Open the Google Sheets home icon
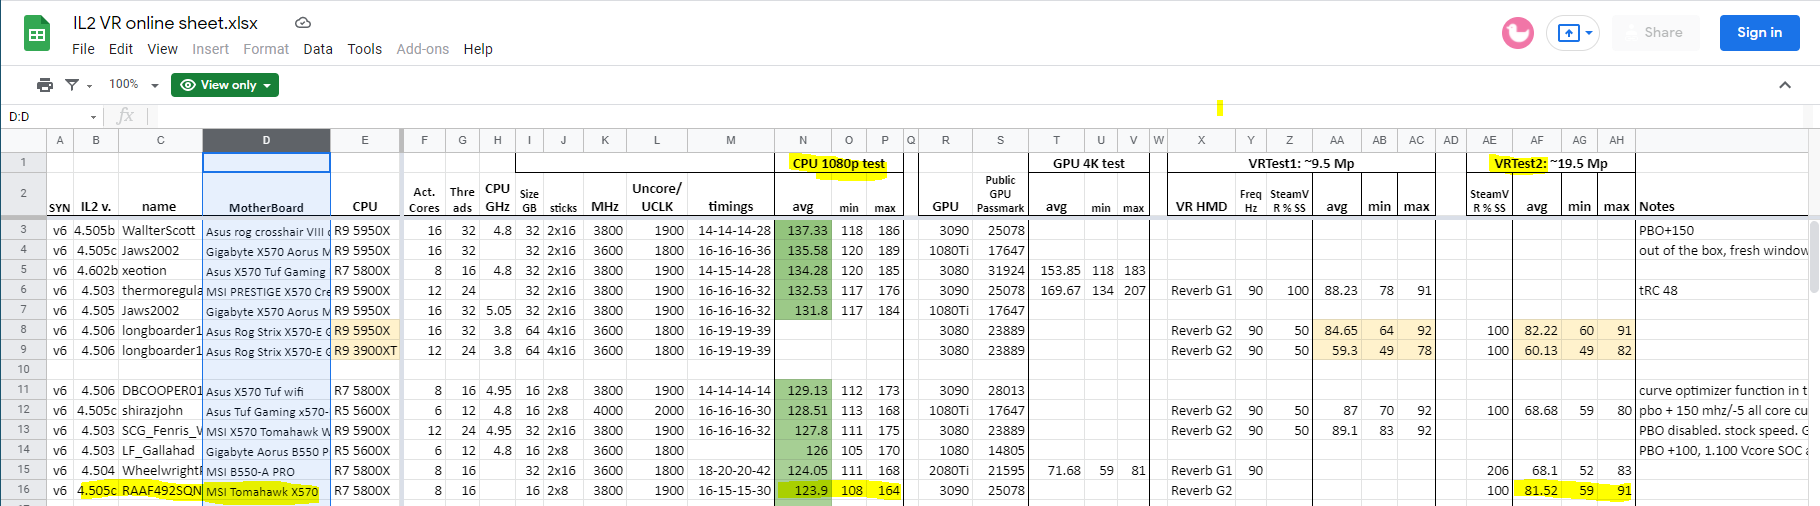 click(x=37, y=34)
